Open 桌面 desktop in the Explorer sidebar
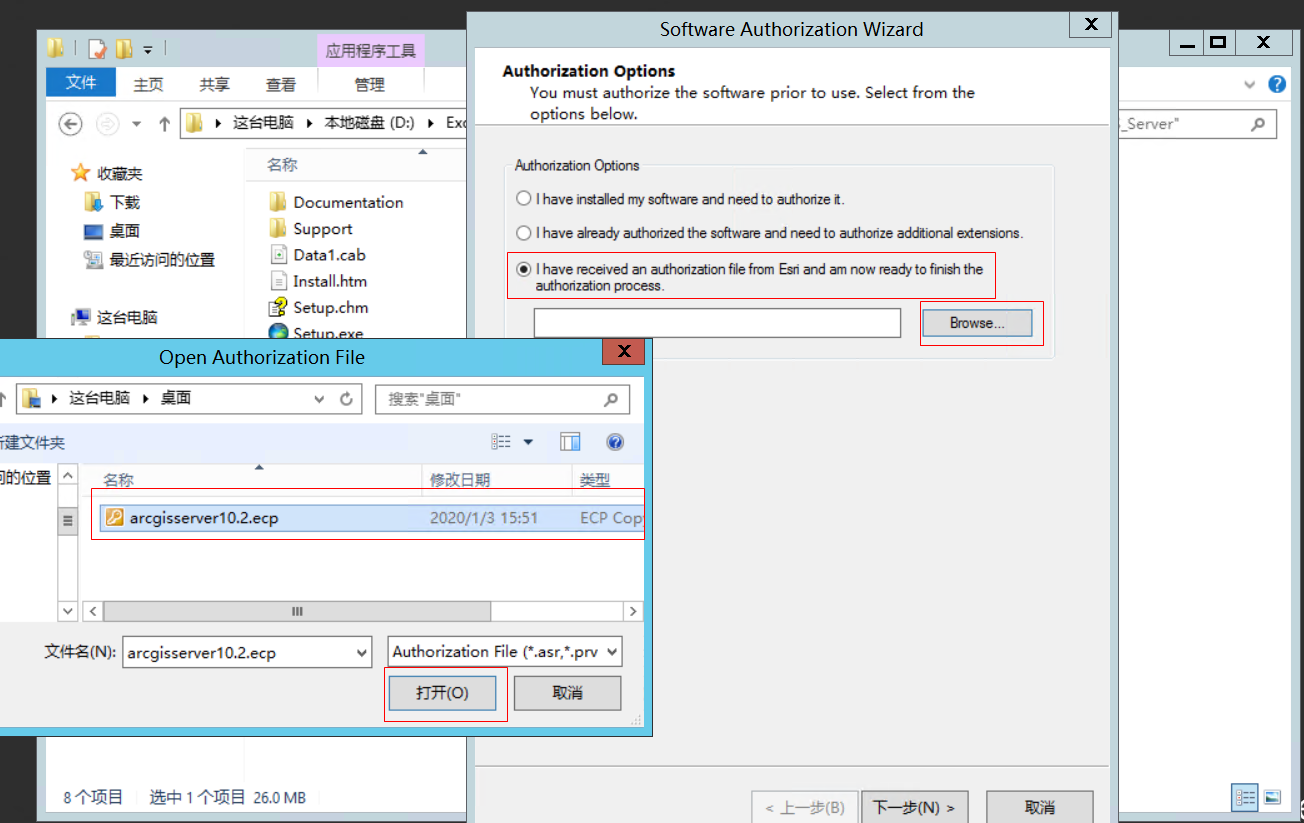The height and width of the screenshot is (823, 1304). (124, 231)
